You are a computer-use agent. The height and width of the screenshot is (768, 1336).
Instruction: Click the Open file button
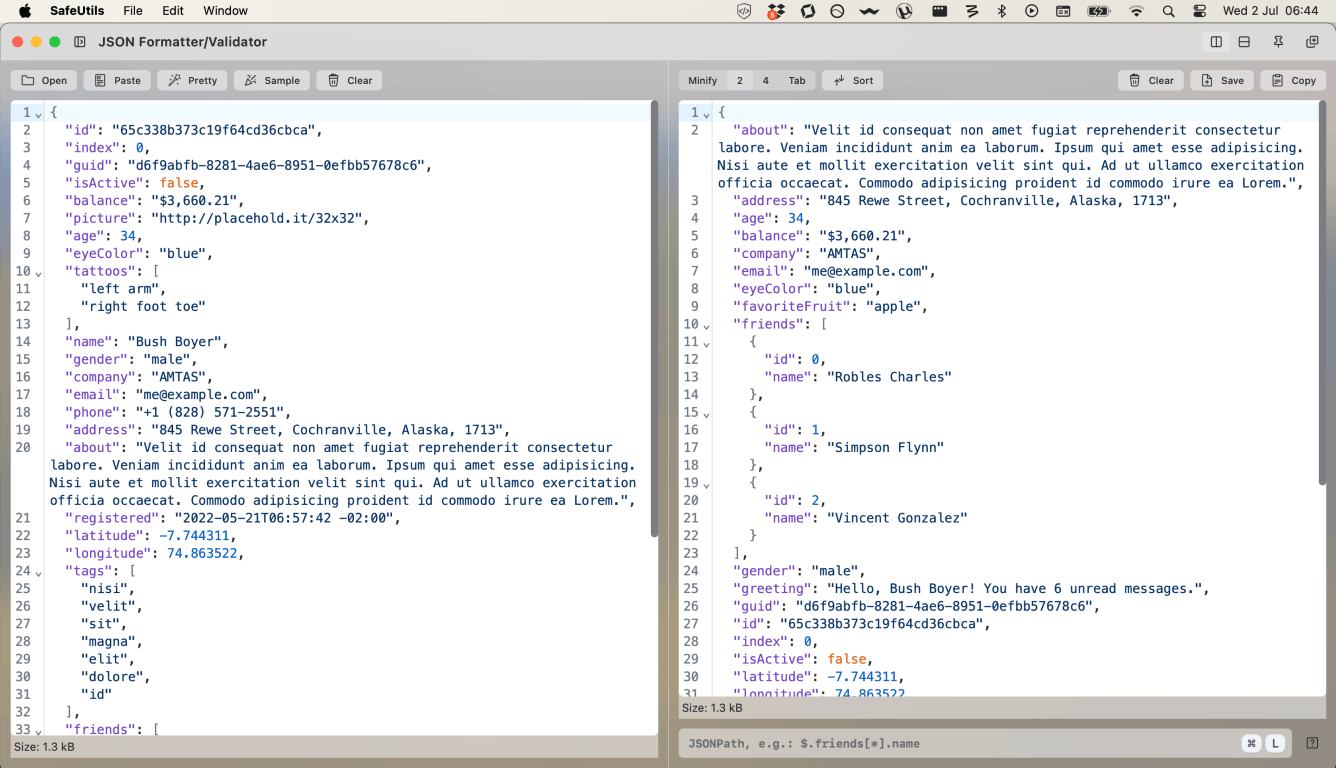[x=44, y=81]
